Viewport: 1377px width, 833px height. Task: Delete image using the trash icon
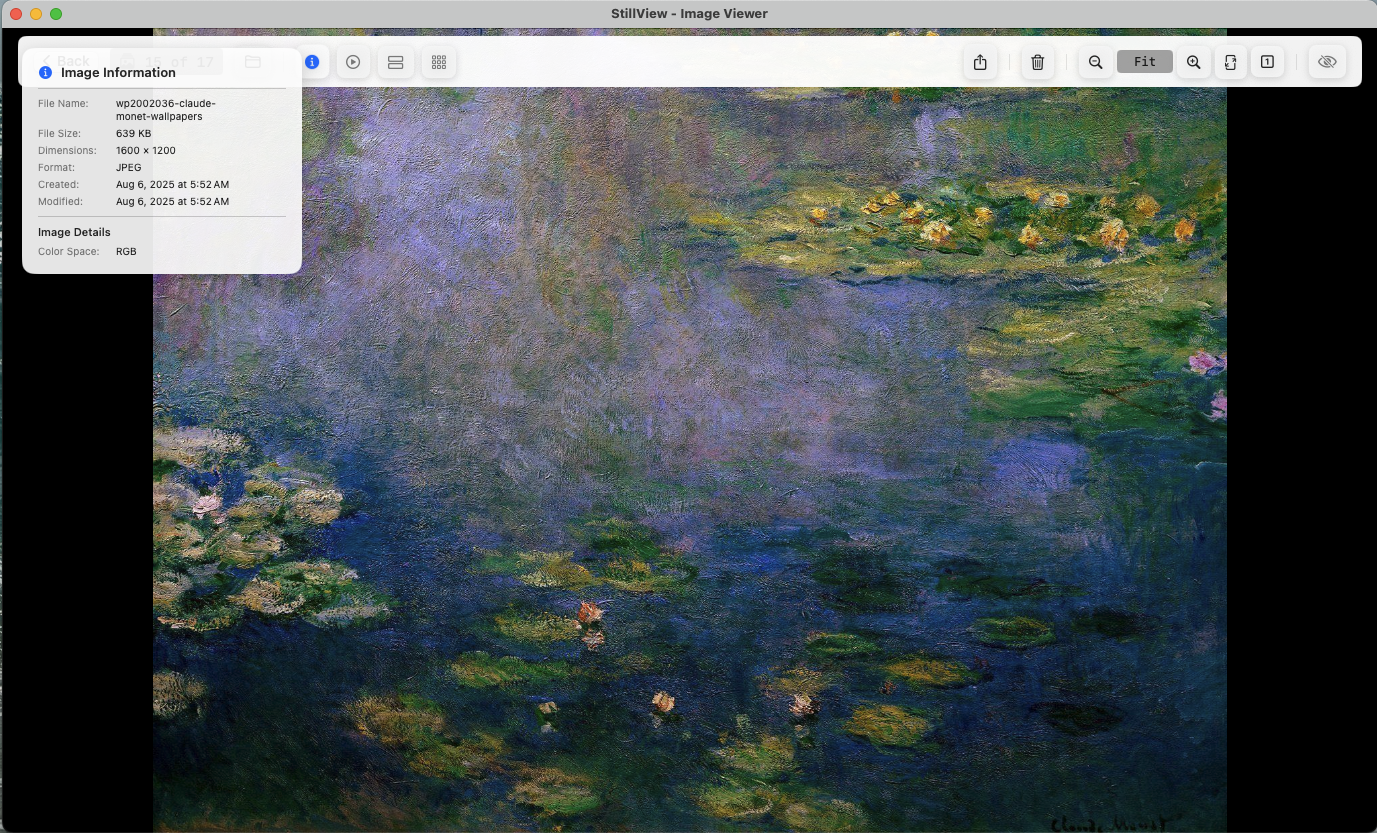[x=1037, y=62]
